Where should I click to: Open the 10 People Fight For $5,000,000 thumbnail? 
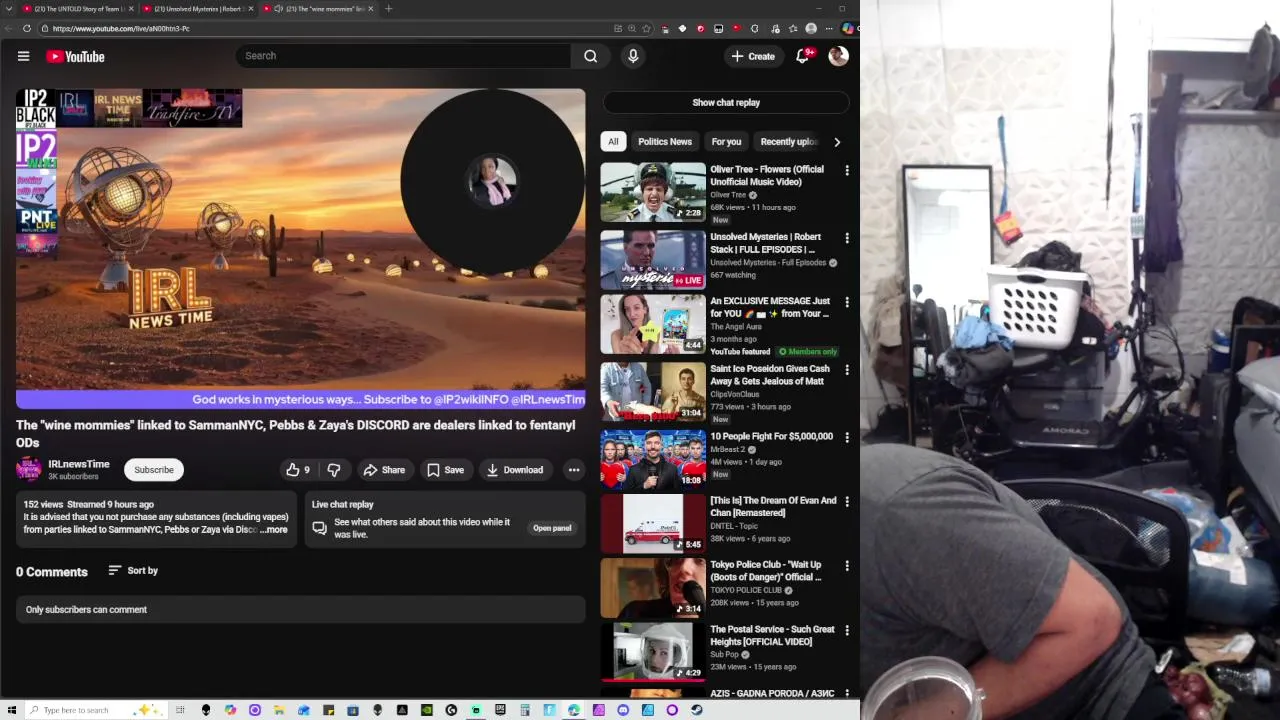[653, 459]
